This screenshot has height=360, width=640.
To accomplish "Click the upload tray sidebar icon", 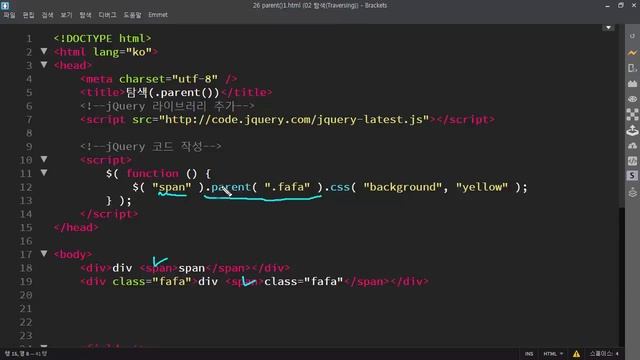I will point(632,131).
